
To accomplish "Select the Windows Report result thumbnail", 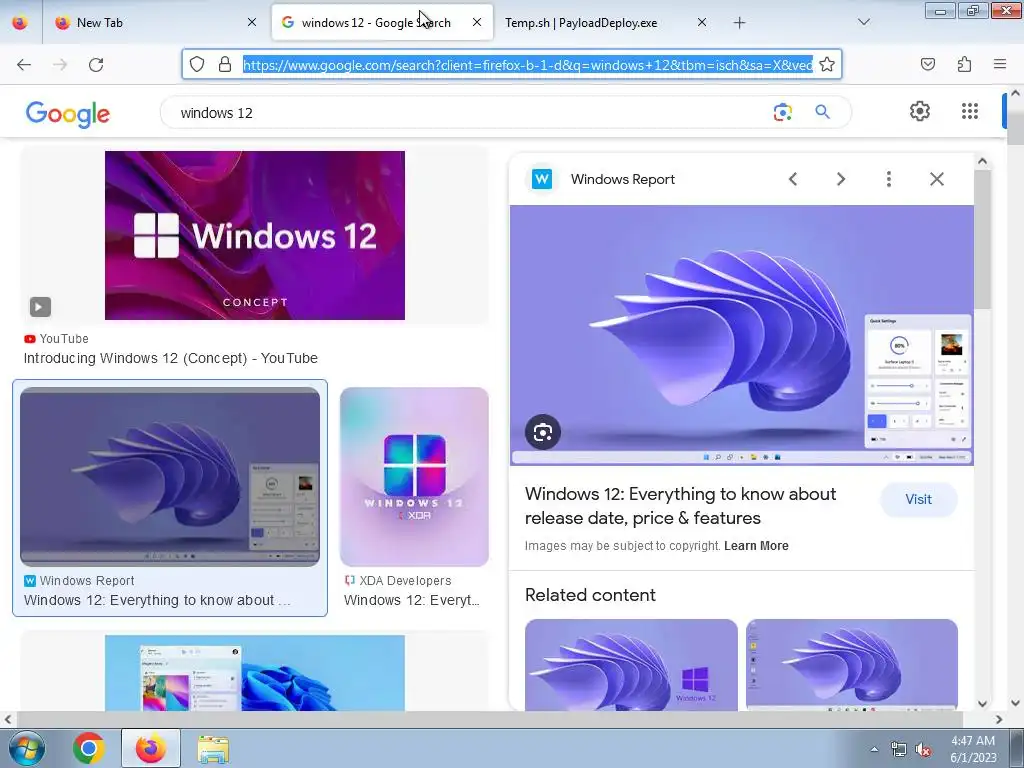I will (x=170, y=477).
